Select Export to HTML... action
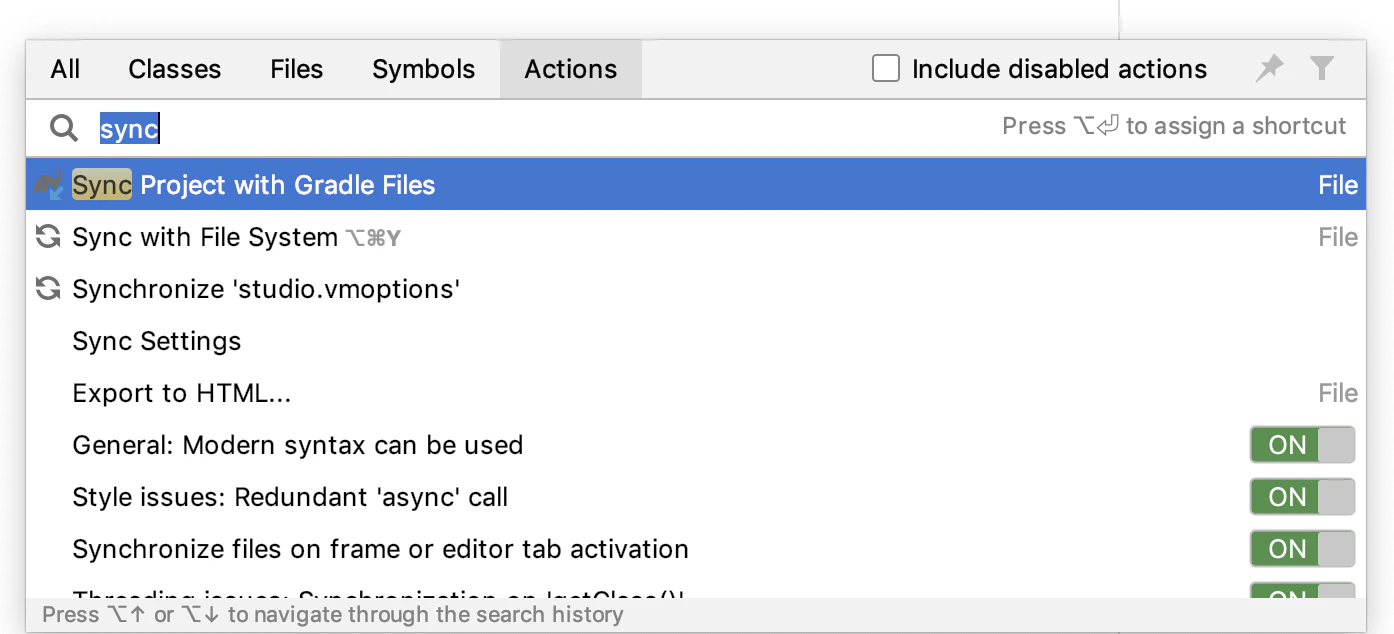 pos(696,393)
